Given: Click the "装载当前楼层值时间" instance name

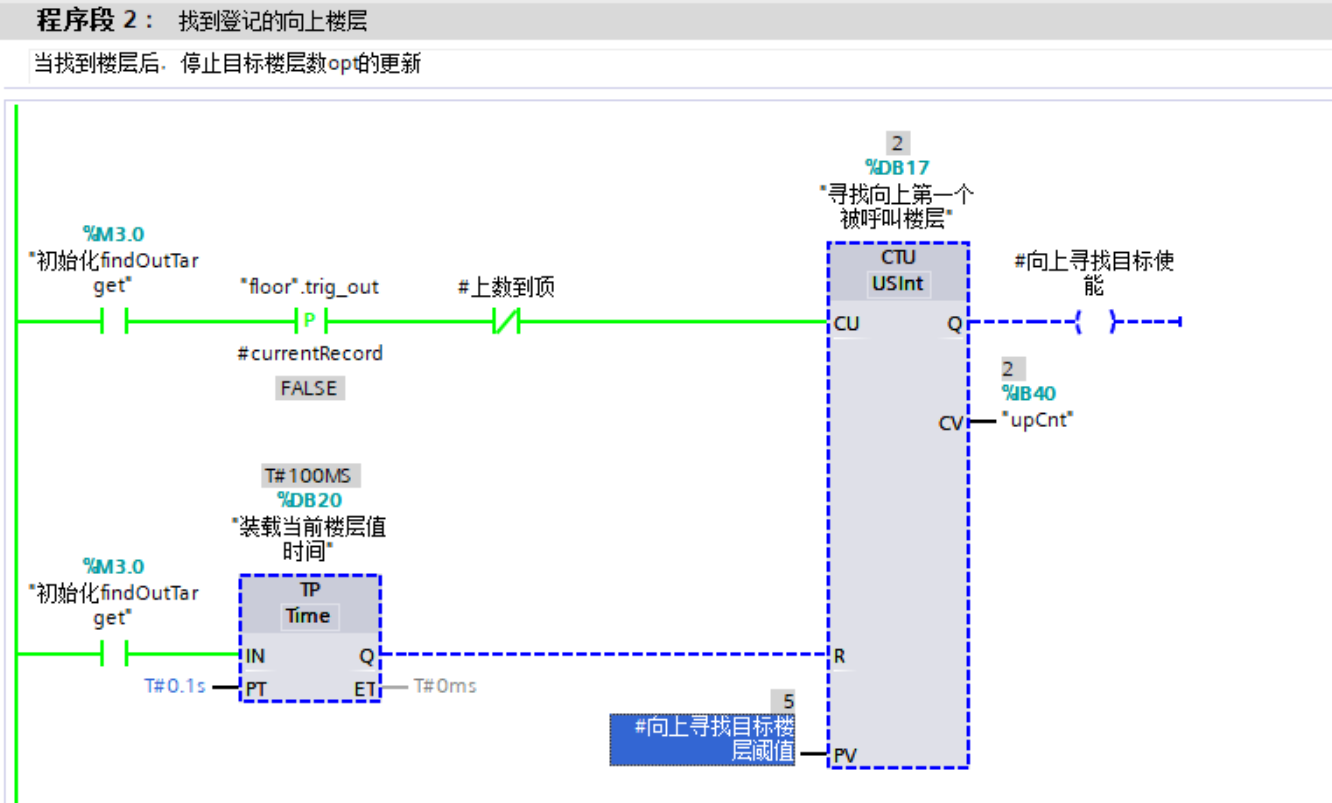Looking at the screenshot, I should (x=309, y=538).
